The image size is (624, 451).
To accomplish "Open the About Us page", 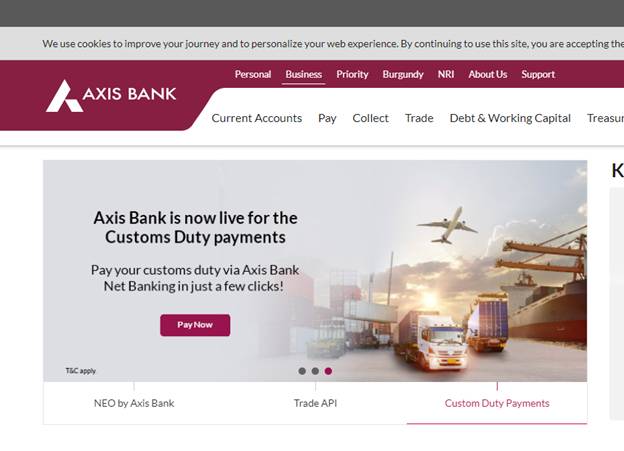I will tap(488, 74).
